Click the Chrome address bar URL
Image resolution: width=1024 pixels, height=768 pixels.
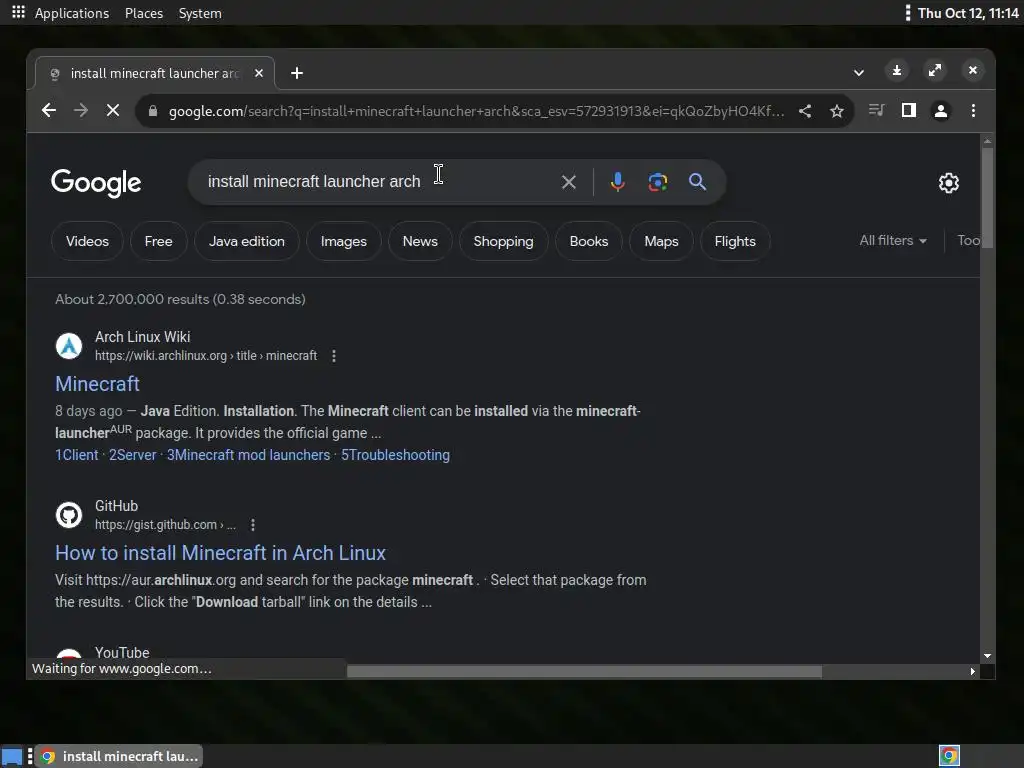pyautogui.click(x=477, y=111)
